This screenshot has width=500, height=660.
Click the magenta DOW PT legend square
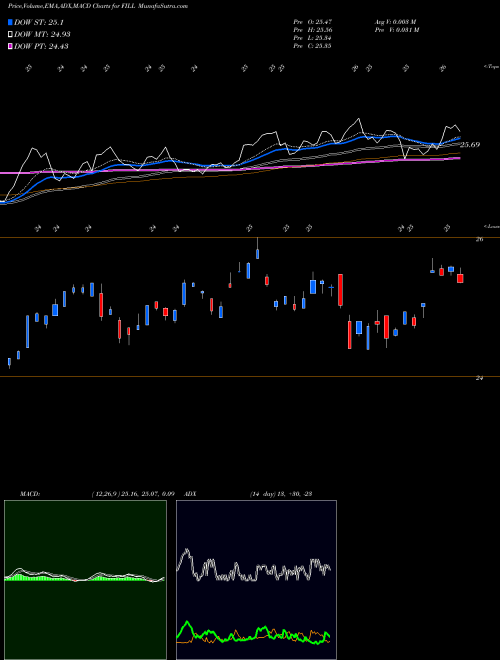click(x=10, y=46)
